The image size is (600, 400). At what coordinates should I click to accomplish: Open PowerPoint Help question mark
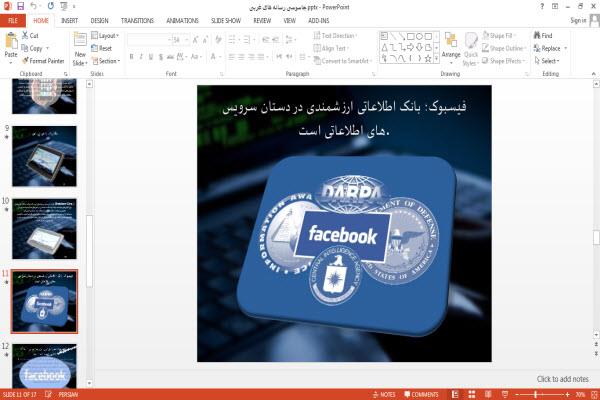[542, 6]
